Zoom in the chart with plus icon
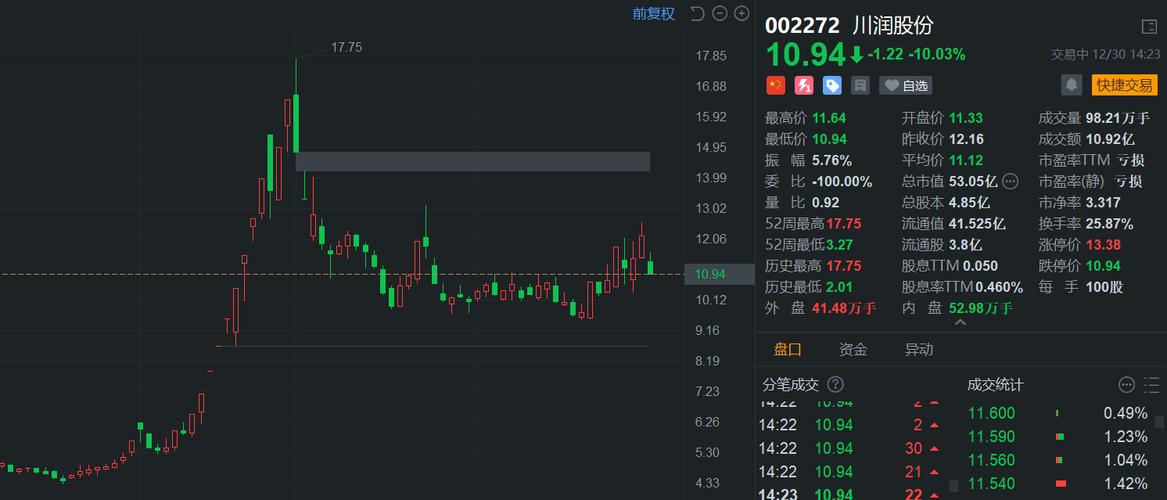This screenshot has height=500, width=1167. [741, 13]
